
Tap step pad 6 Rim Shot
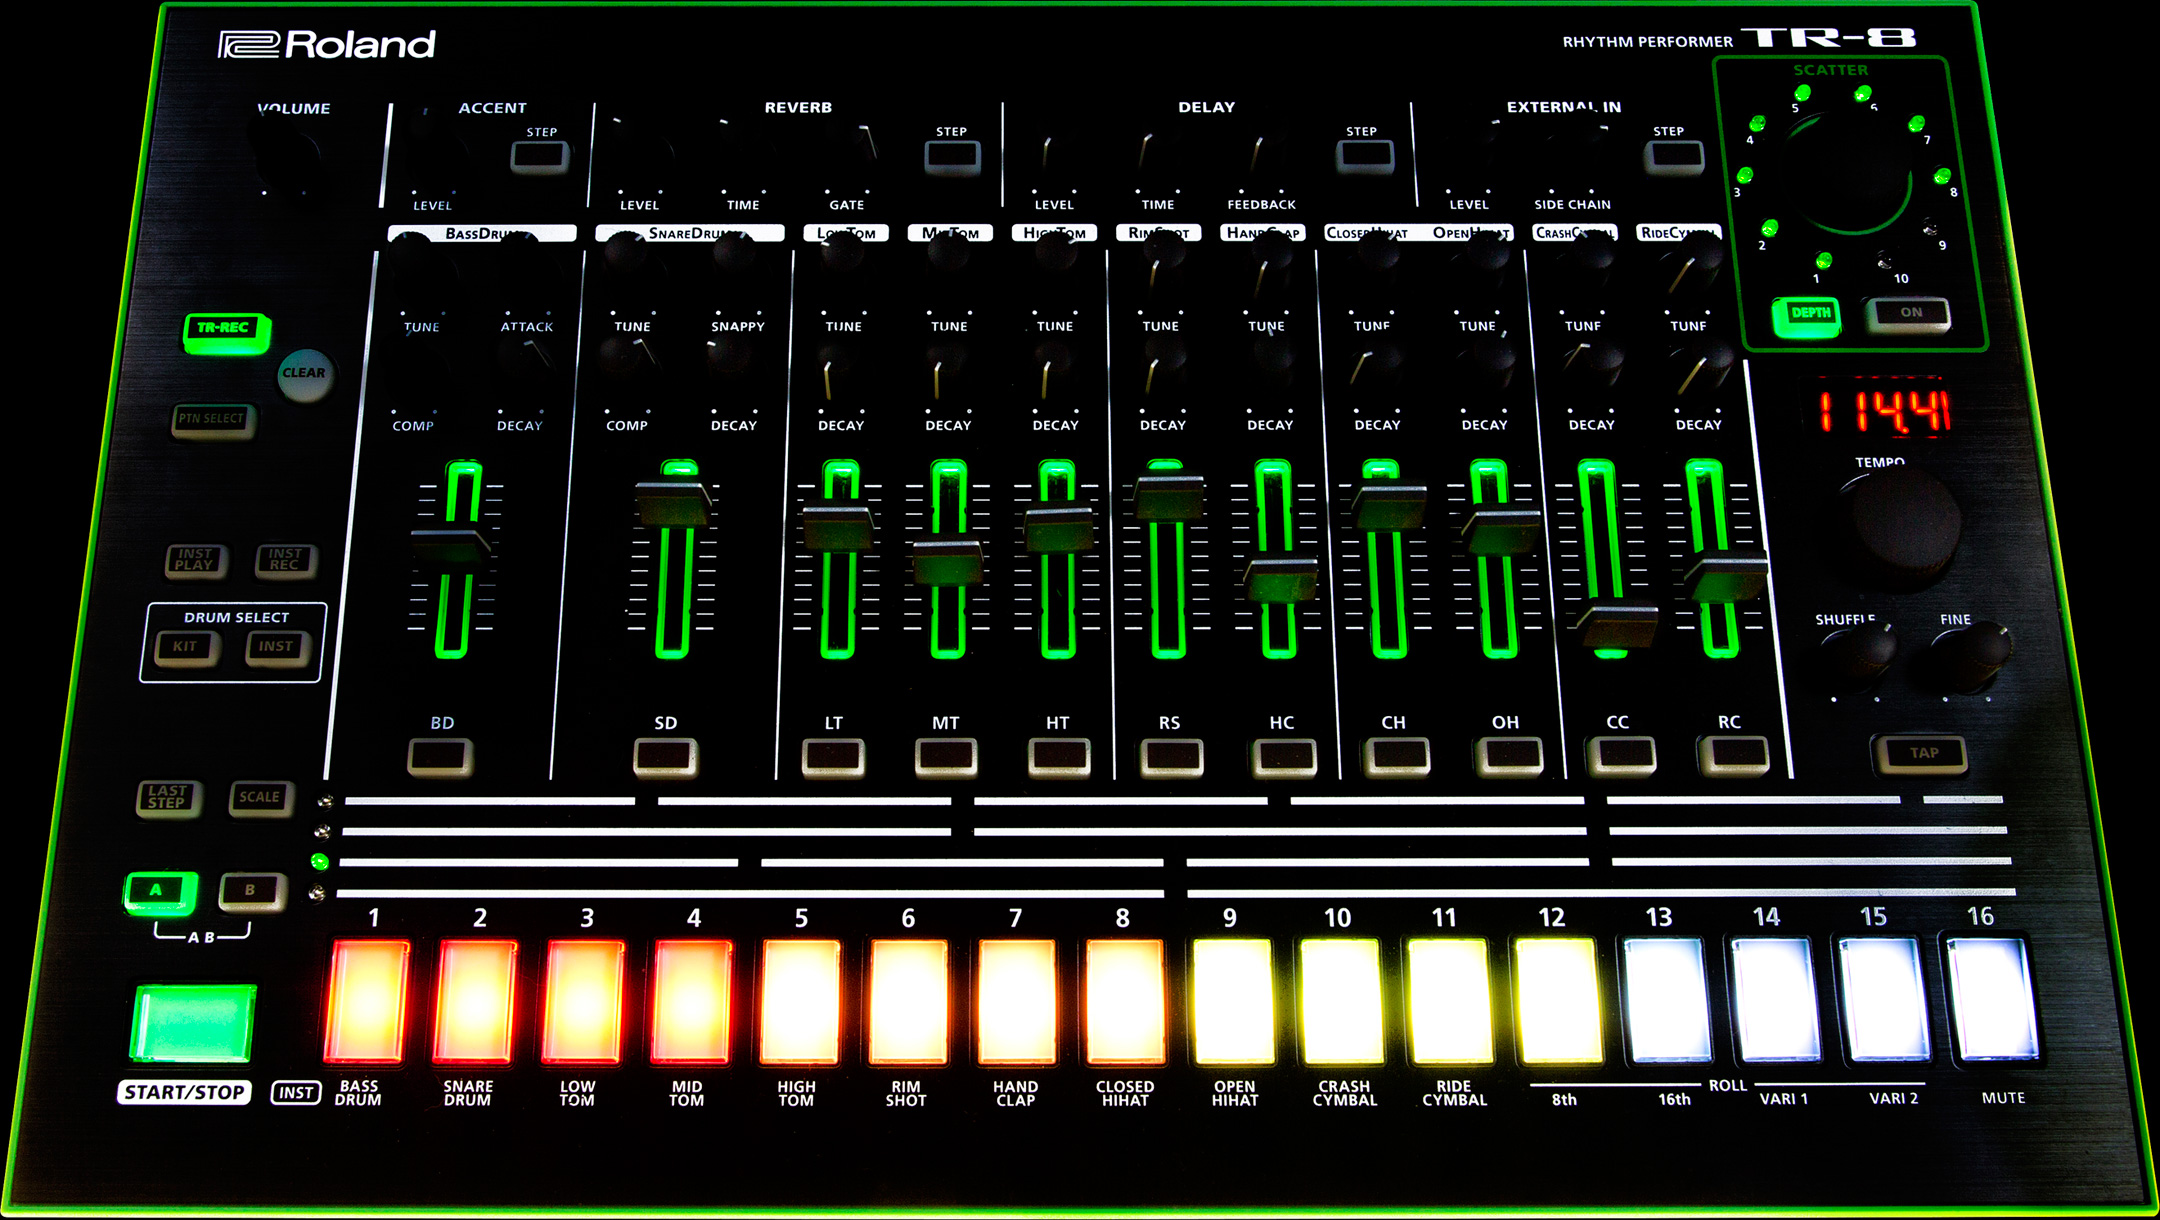coord(908,1000)
